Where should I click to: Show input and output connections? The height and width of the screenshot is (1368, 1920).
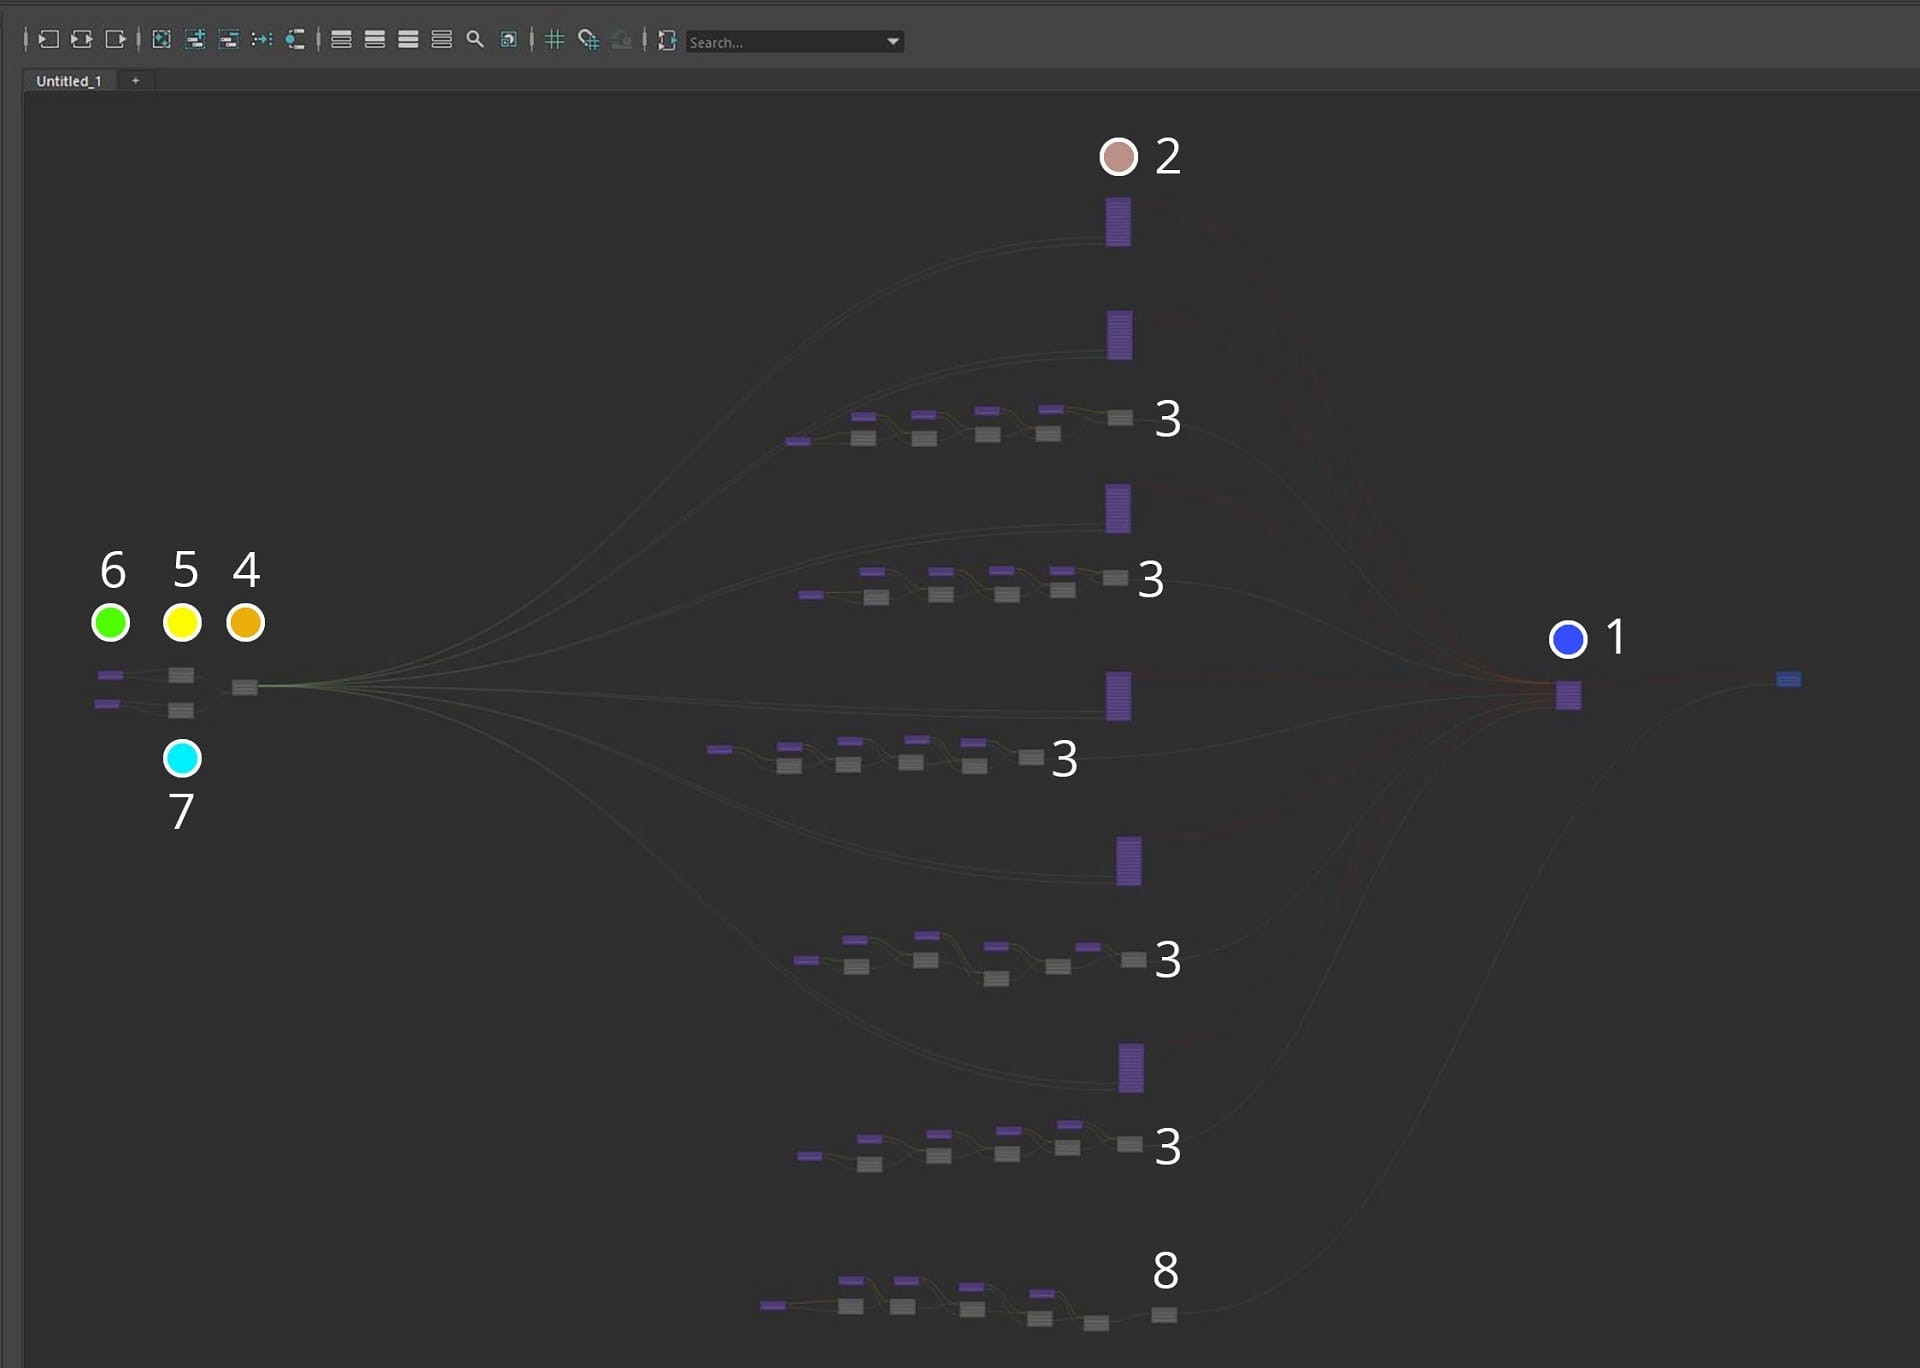pyautogui.click(x=82, y=40)
